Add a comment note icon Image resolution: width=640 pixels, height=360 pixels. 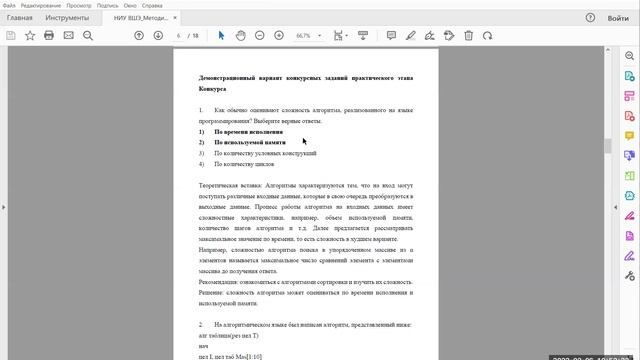[391, 36]
